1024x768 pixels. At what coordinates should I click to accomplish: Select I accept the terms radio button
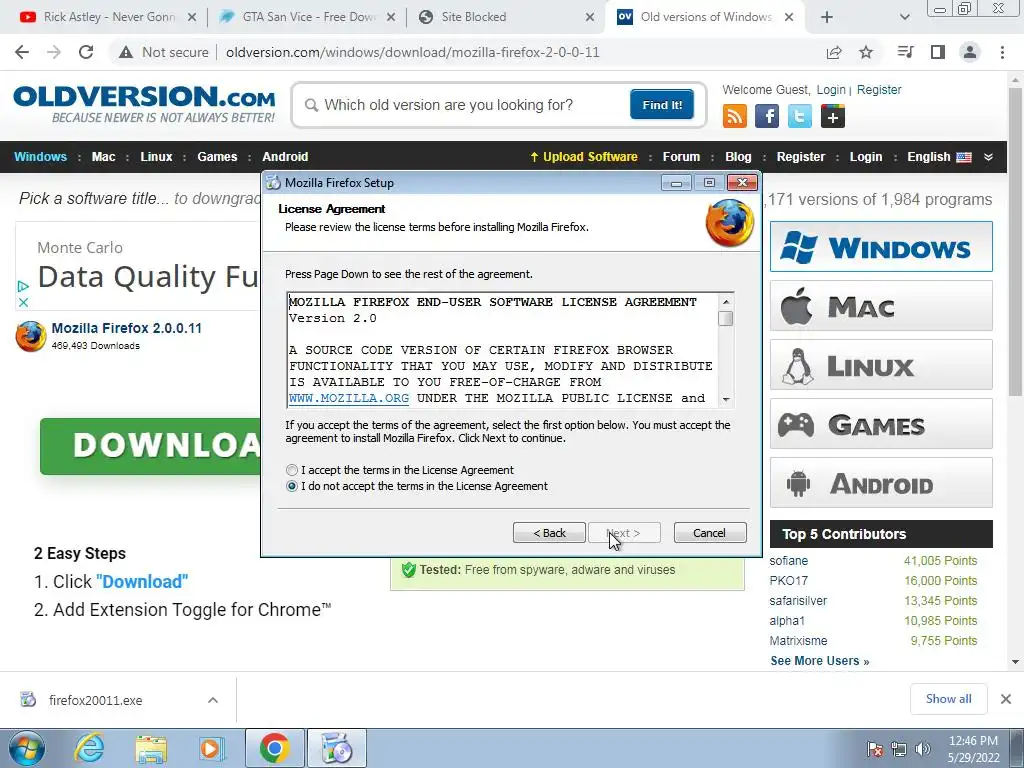pyautogui.click(x=292, y=470)
